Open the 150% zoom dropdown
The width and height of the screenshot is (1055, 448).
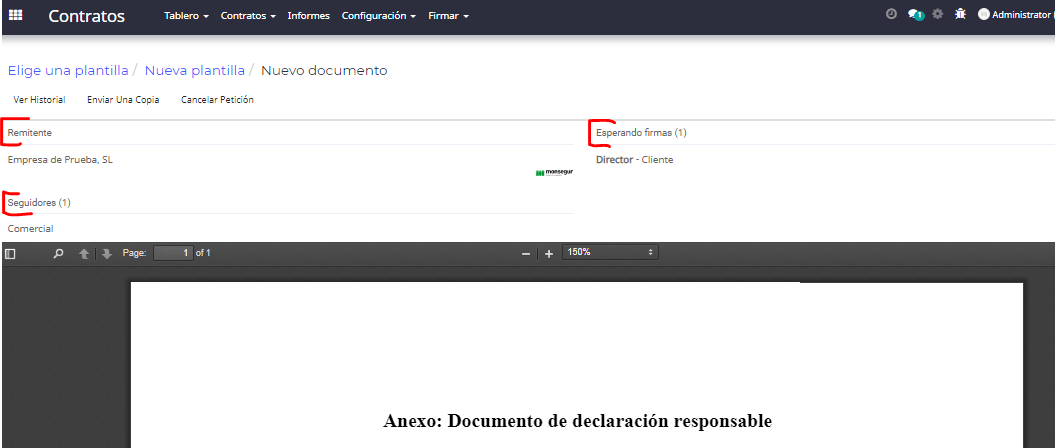[610, 252]
